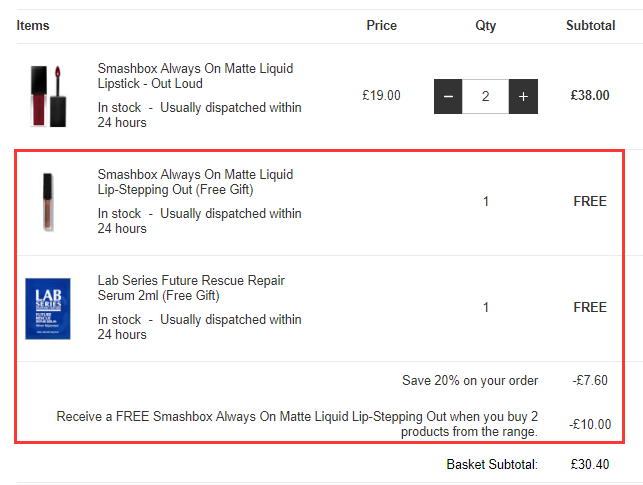Click the -£10.00 free gift discount amount

590,424
